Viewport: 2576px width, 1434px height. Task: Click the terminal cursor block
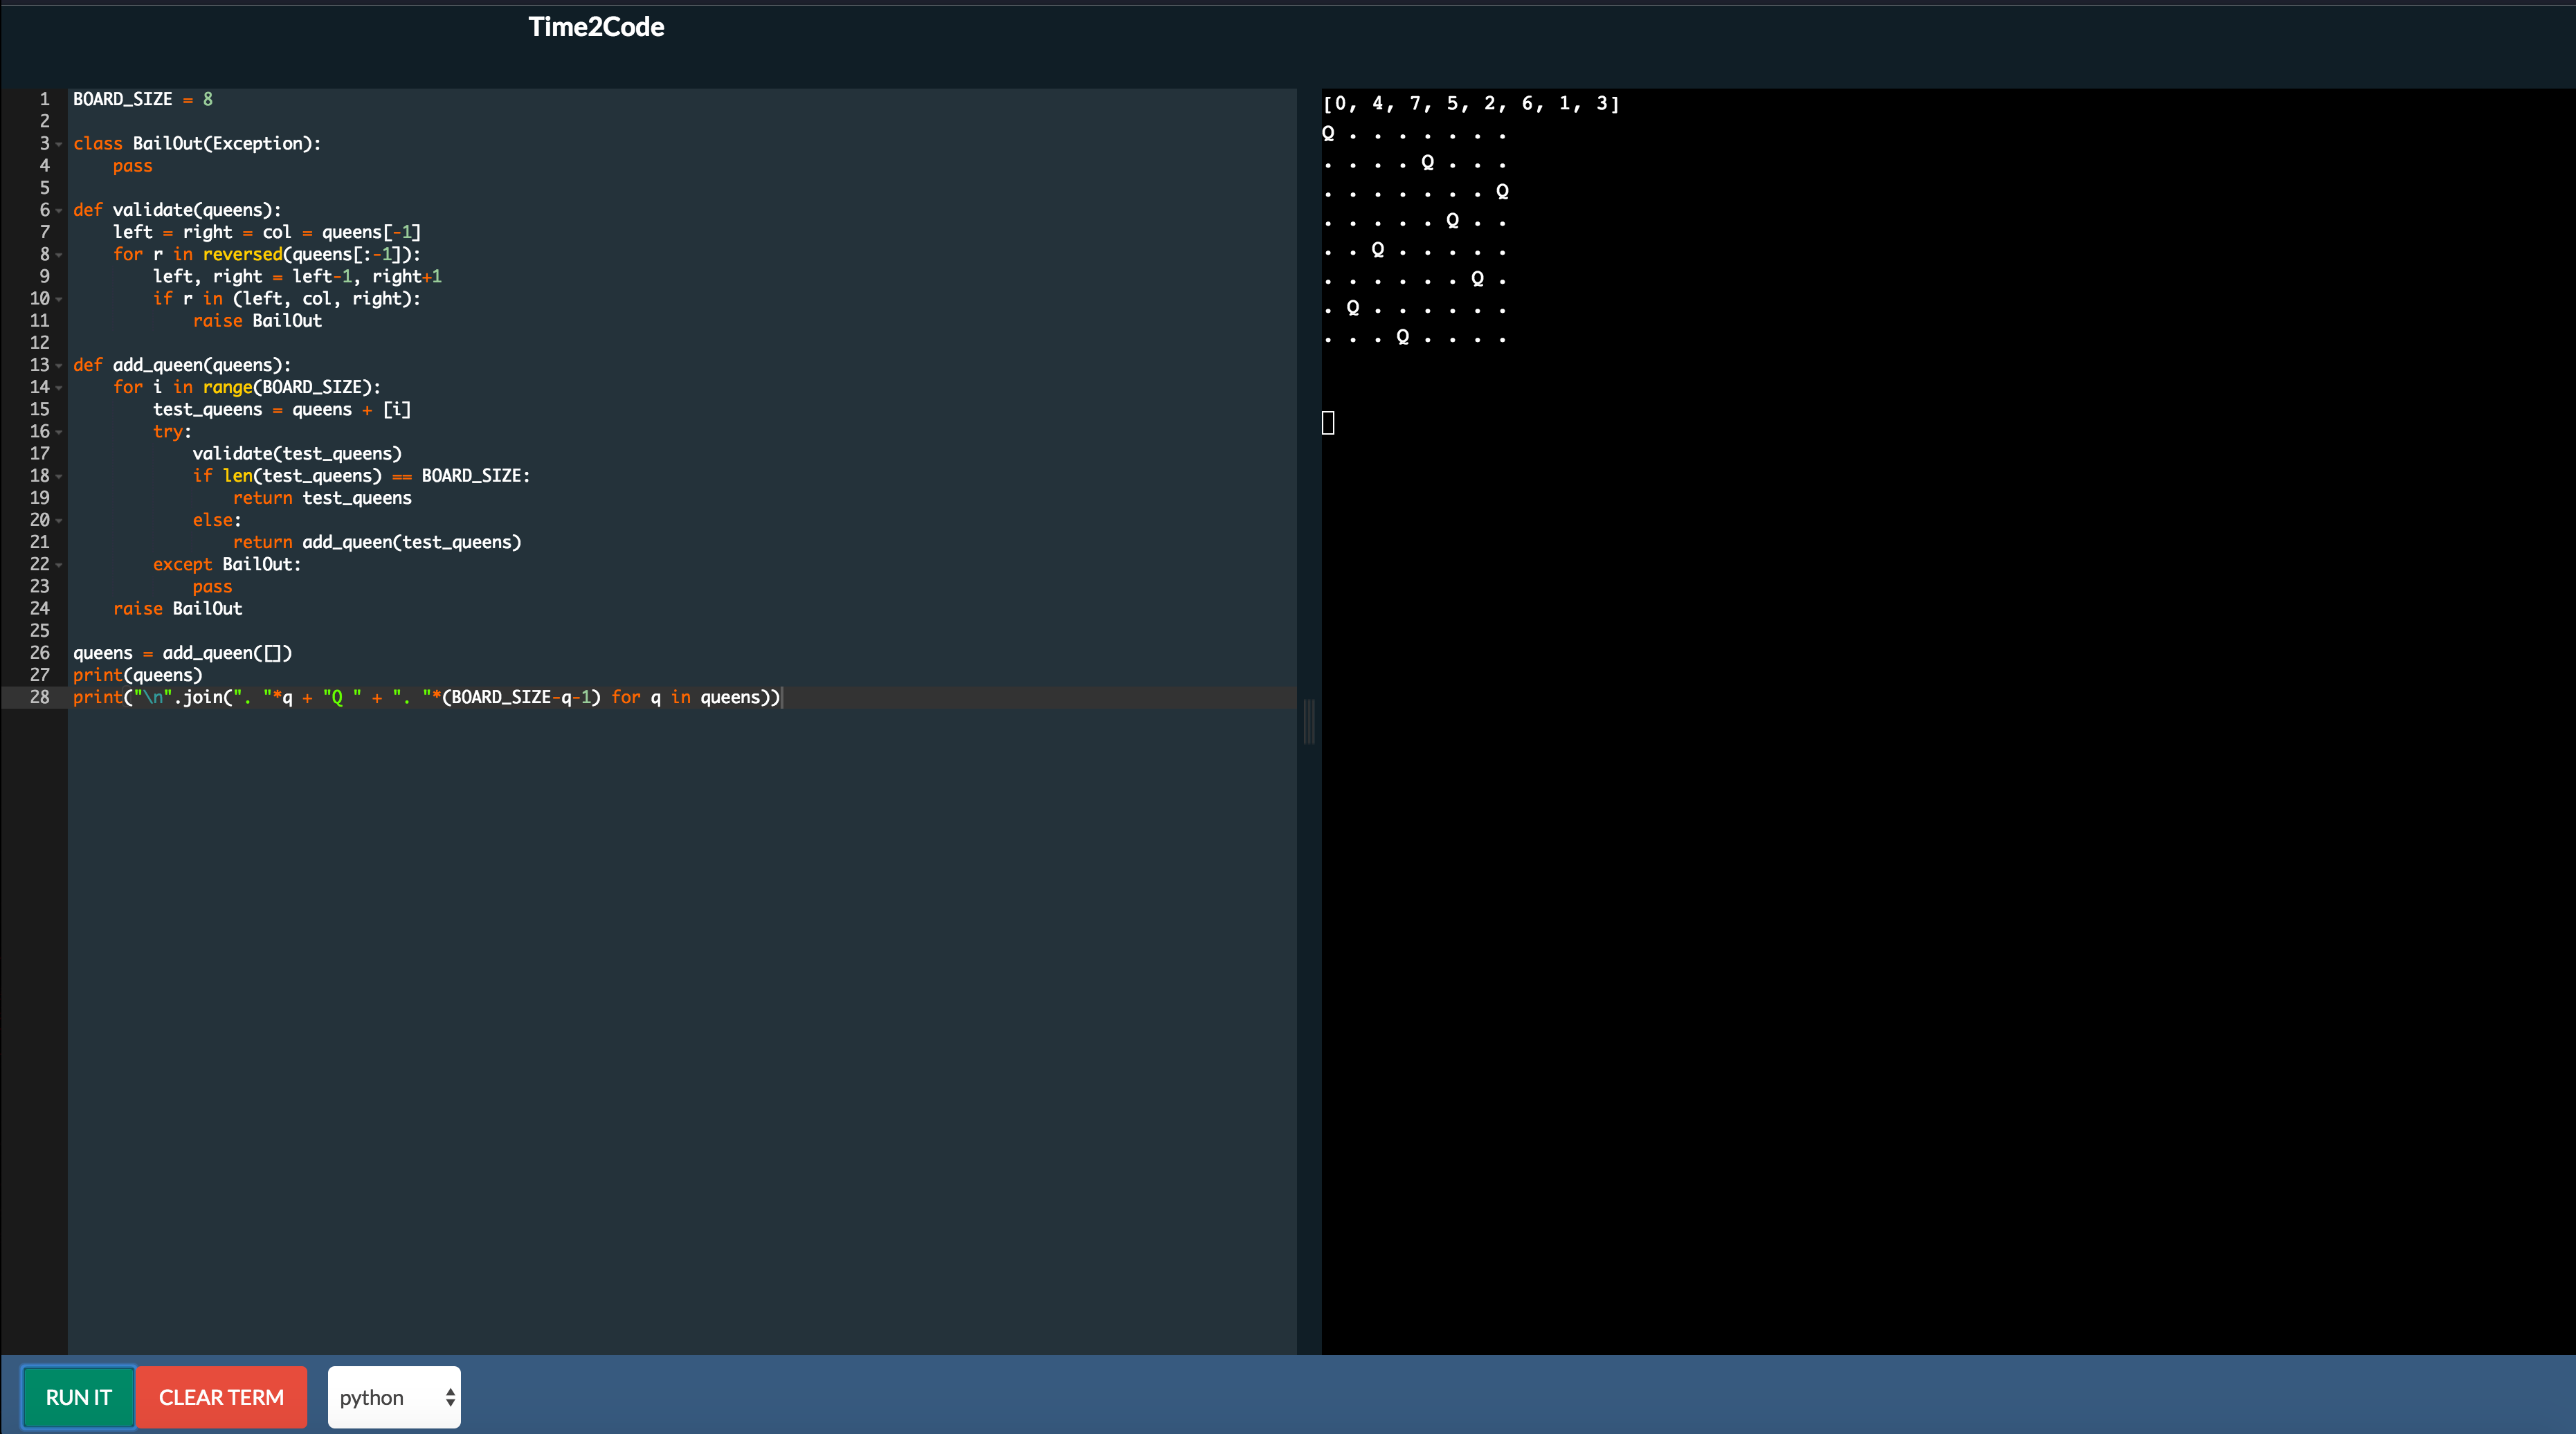(x=1328, y=423)
